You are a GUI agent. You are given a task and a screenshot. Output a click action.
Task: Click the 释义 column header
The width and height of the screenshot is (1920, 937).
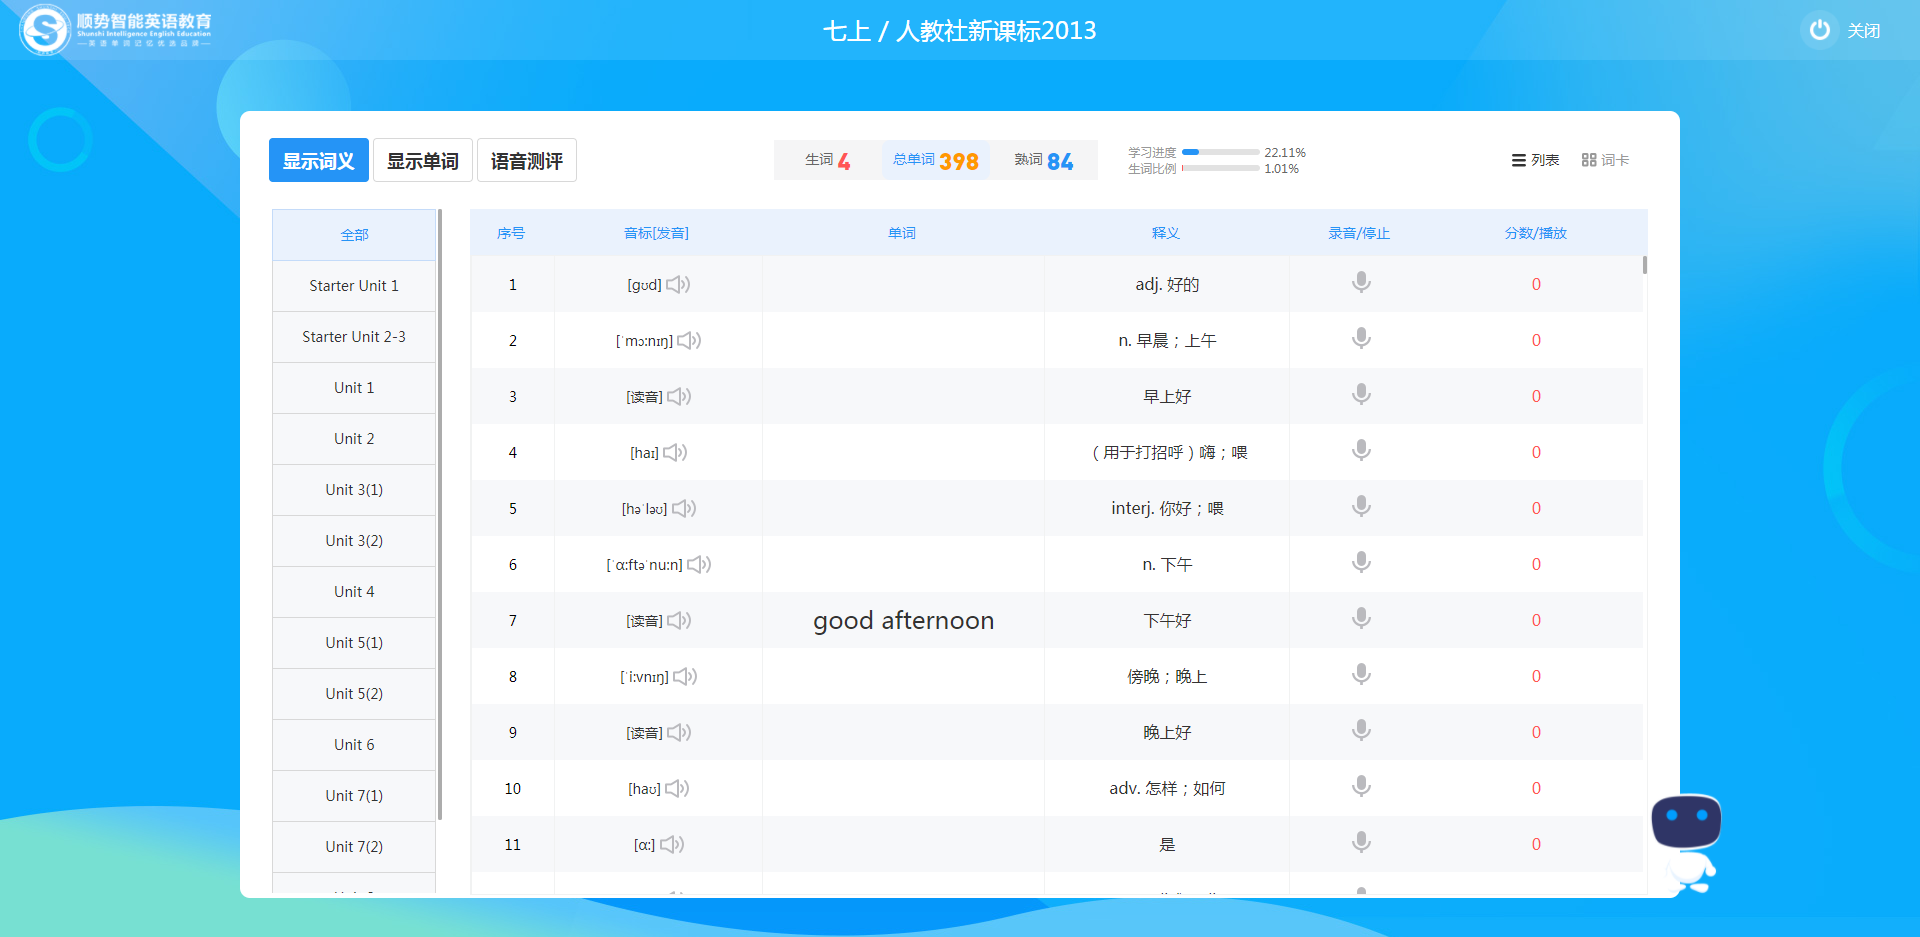[x=1166, y=233]
